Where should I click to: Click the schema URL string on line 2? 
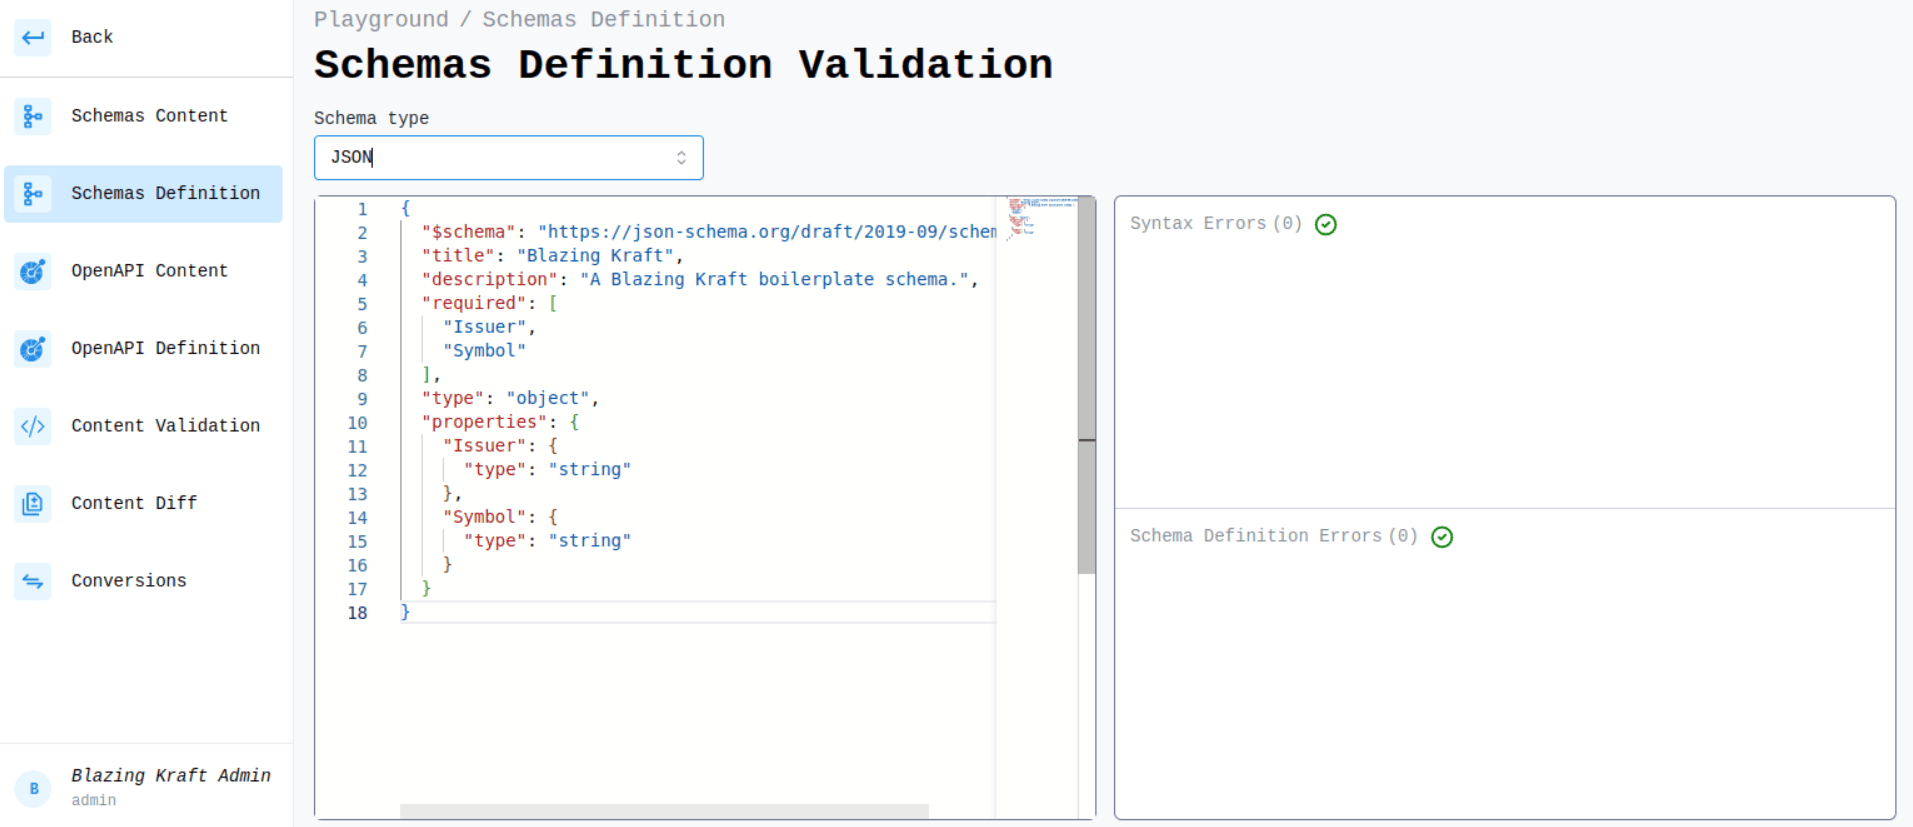click(767, 232)
